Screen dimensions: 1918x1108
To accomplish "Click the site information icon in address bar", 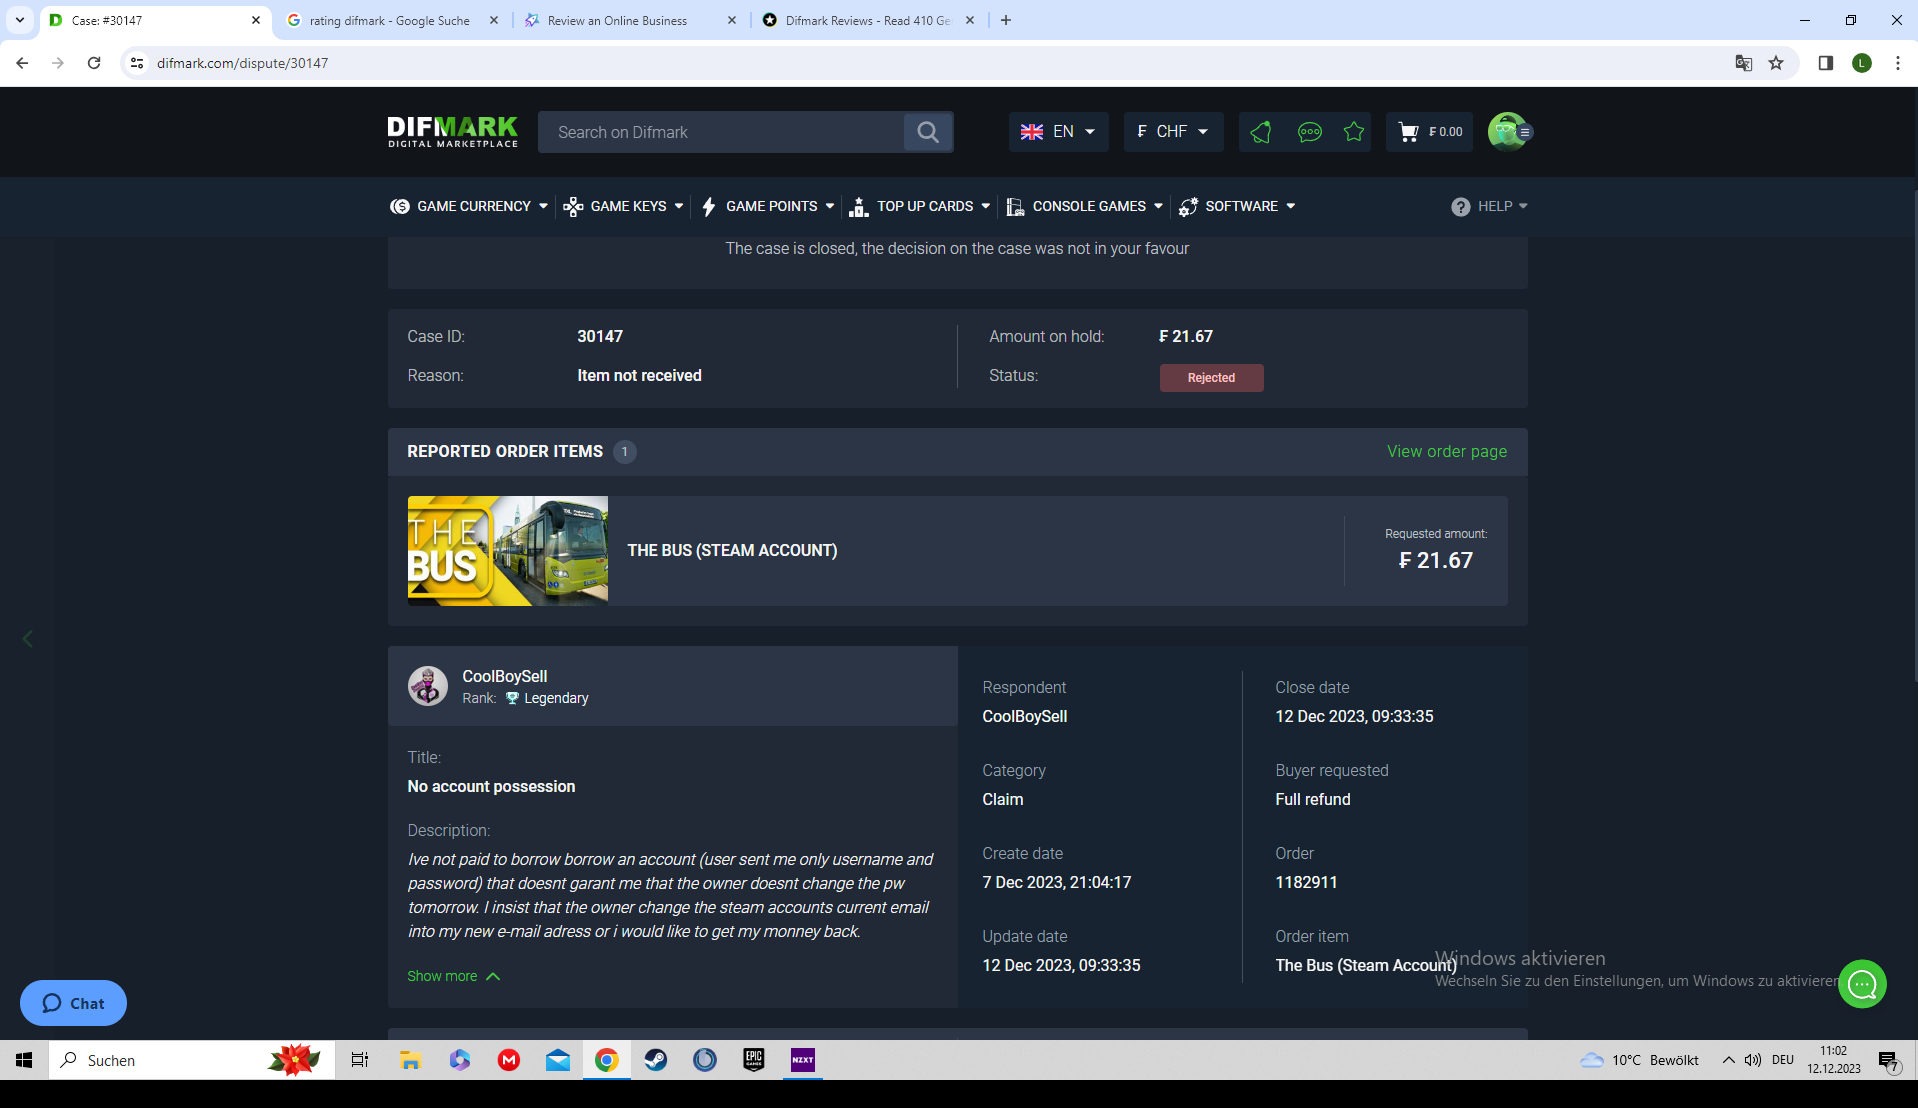I will 137,63.
